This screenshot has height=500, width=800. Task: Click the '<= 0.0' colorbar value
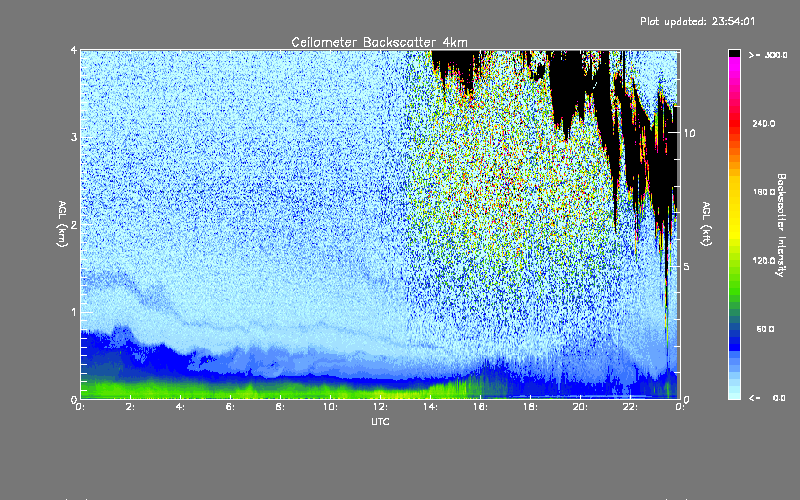click(767, 397)
